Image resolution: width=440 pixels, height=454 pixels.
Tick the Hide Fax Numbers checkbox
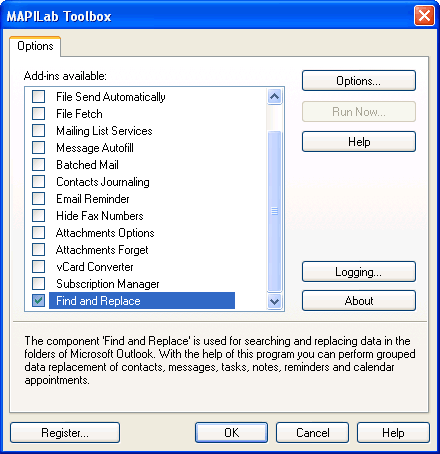click(38, 216)
